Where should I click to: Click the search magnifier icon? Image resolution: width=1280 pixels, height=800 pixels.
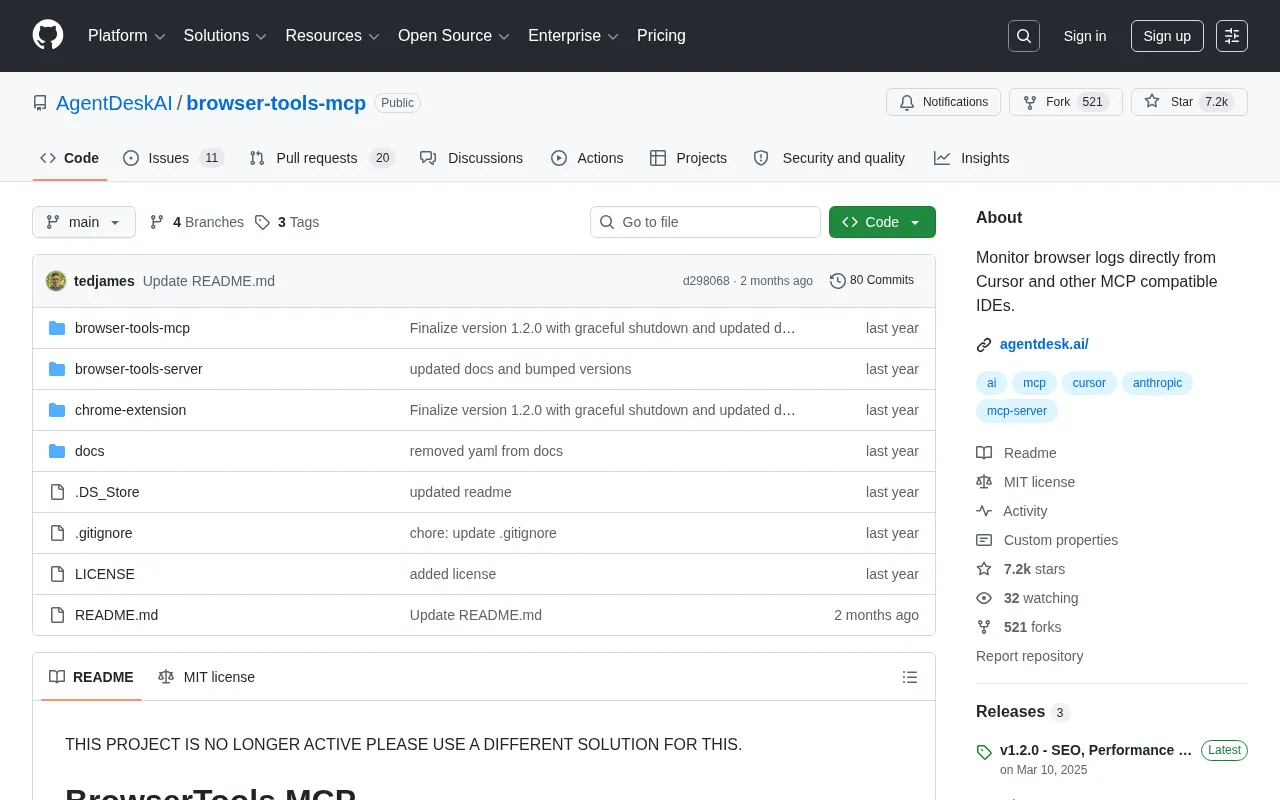[1024, 36]
